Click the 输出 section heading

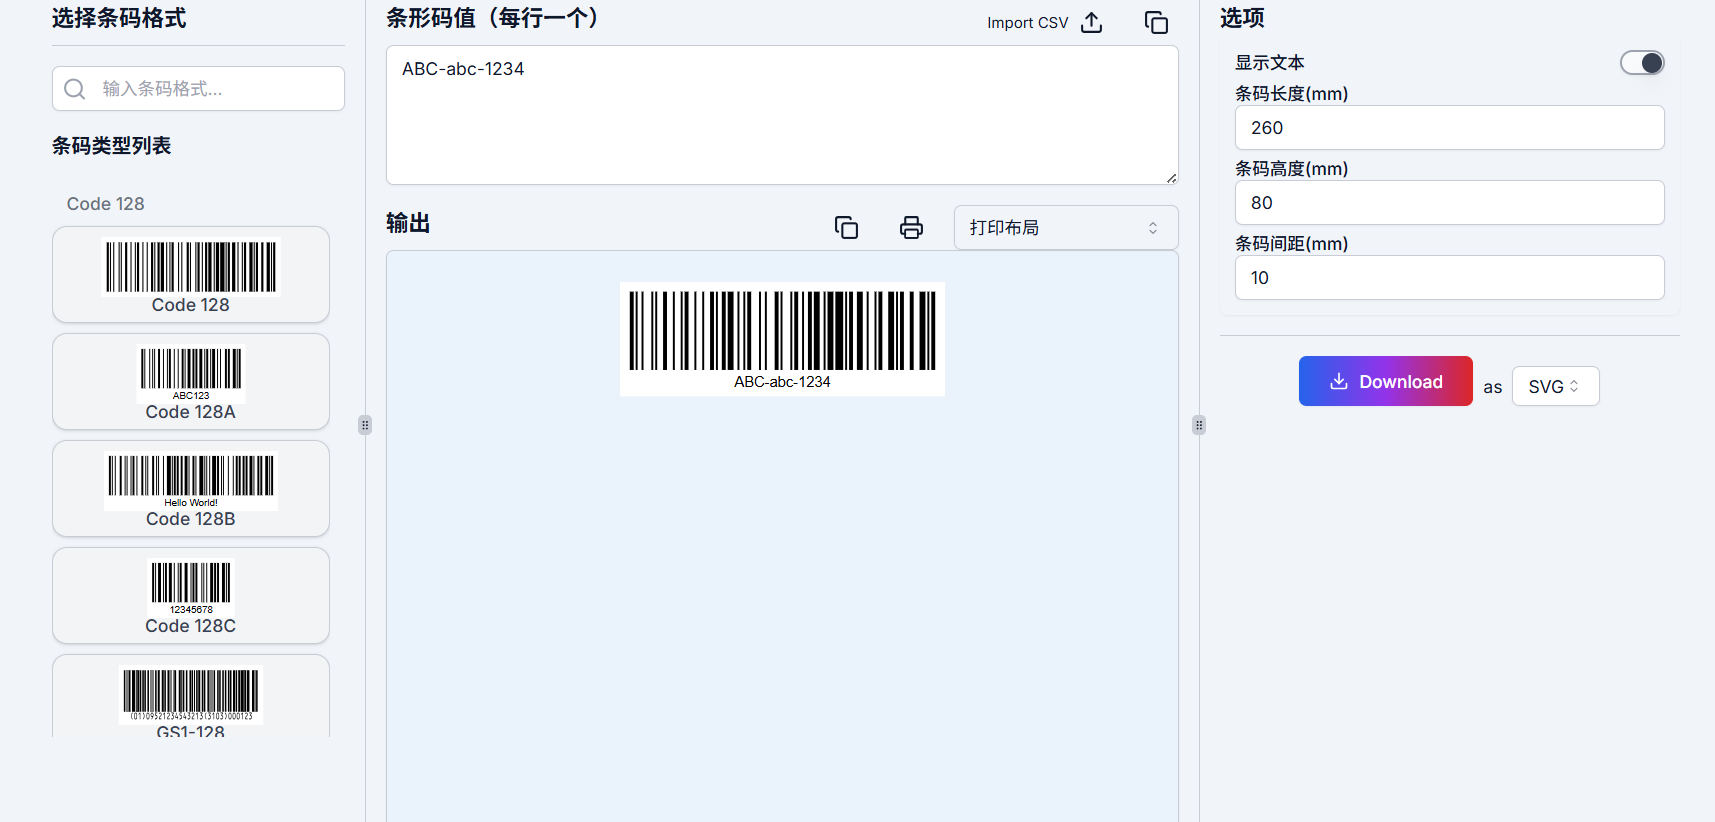point(408,223)
